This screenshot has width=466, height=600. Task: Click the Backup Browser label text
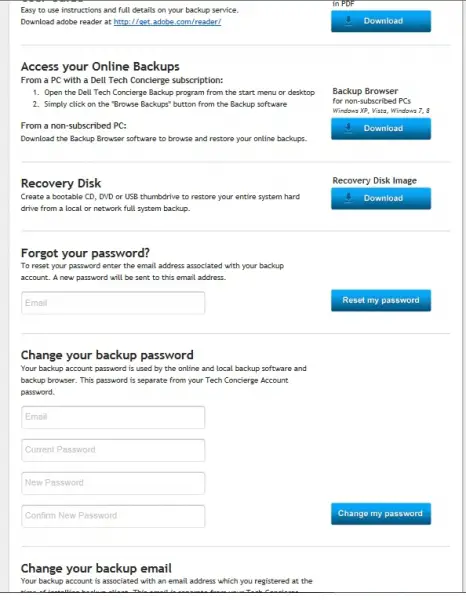365,91
